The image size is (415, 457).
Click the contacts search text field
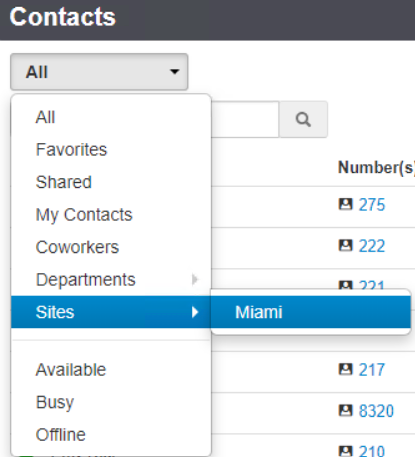tap(245, 119)
